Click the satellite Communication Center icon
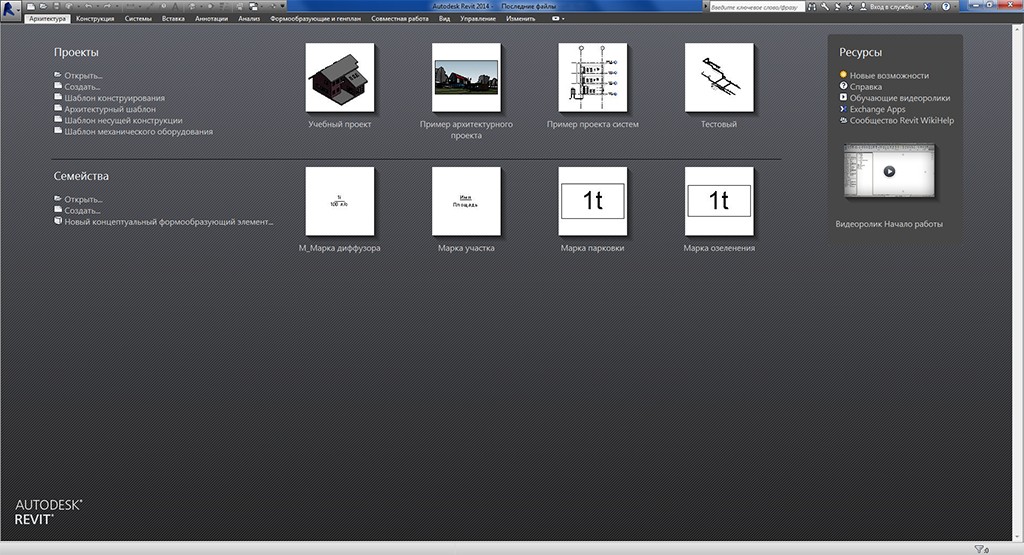Screen dimensions: 1024x555 tap(837, 7)
